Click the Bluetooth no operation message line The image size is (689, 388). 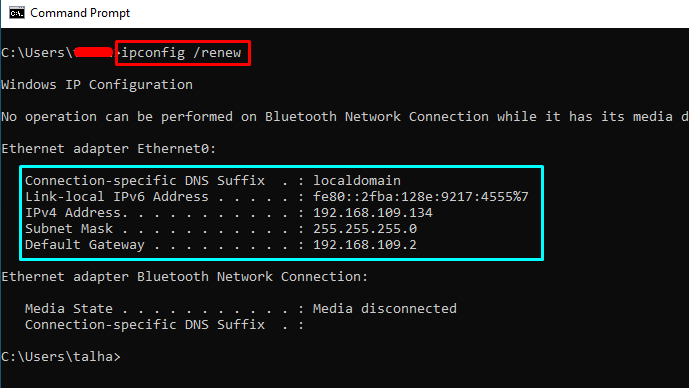pos(345,116)
